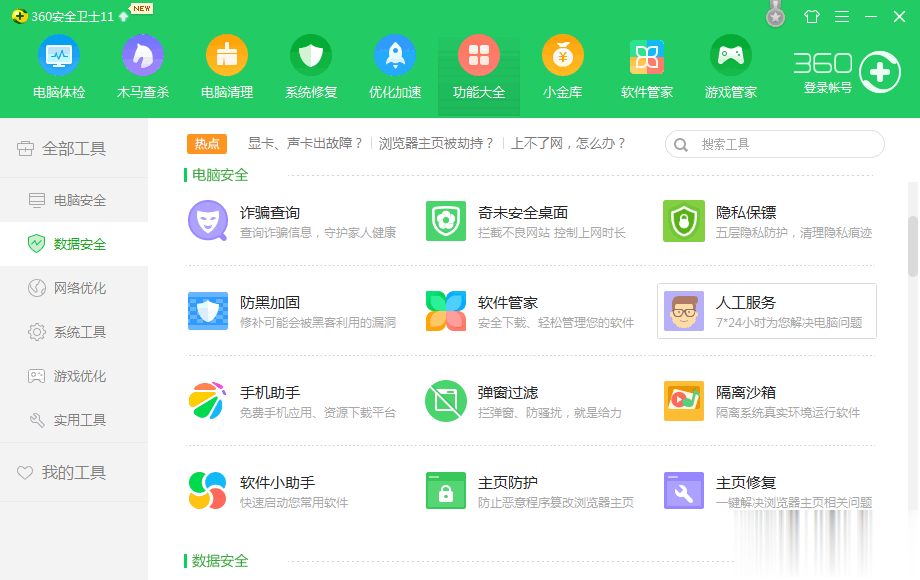Open the main menu hamburger icon
920x580 pixels.
pyautogui.click(x=842, y=16)
